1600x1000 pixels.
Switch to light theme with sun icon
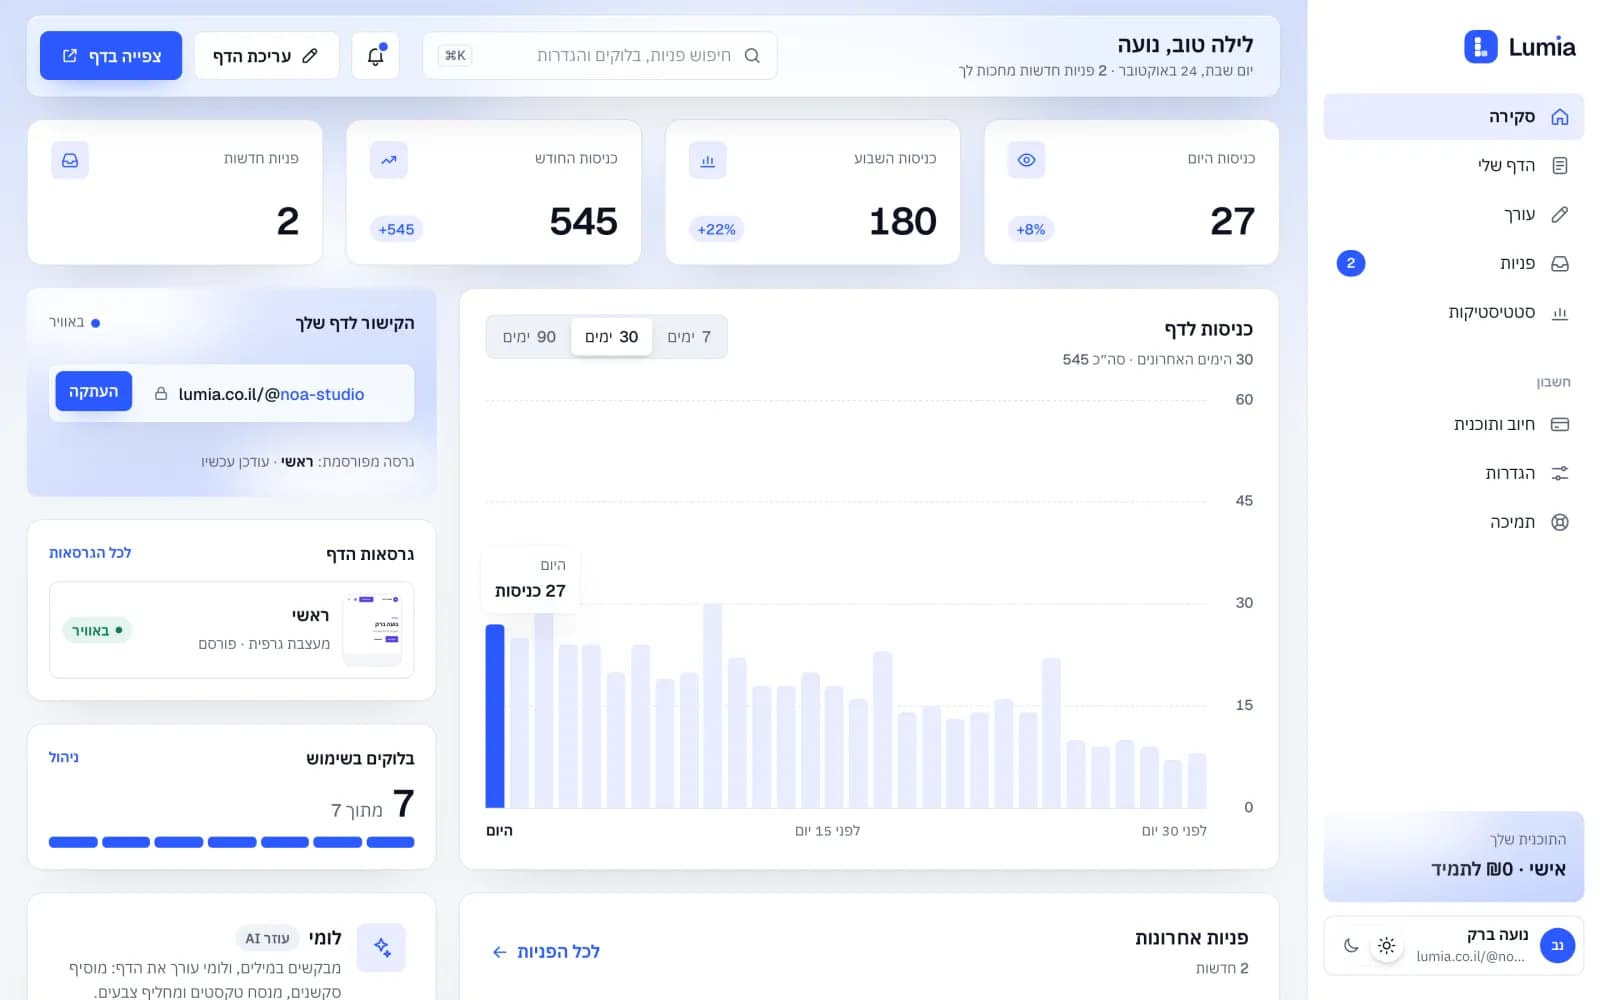(1386, 945)
